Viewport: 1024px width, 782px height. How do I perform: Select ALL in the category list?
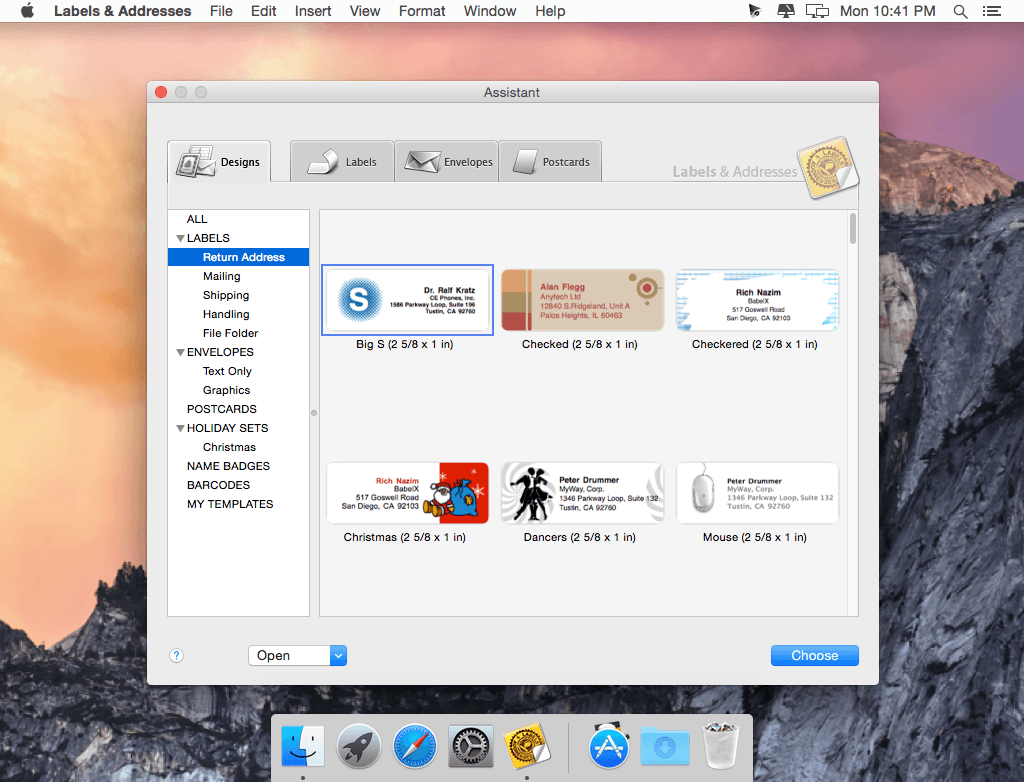[238, 220]
